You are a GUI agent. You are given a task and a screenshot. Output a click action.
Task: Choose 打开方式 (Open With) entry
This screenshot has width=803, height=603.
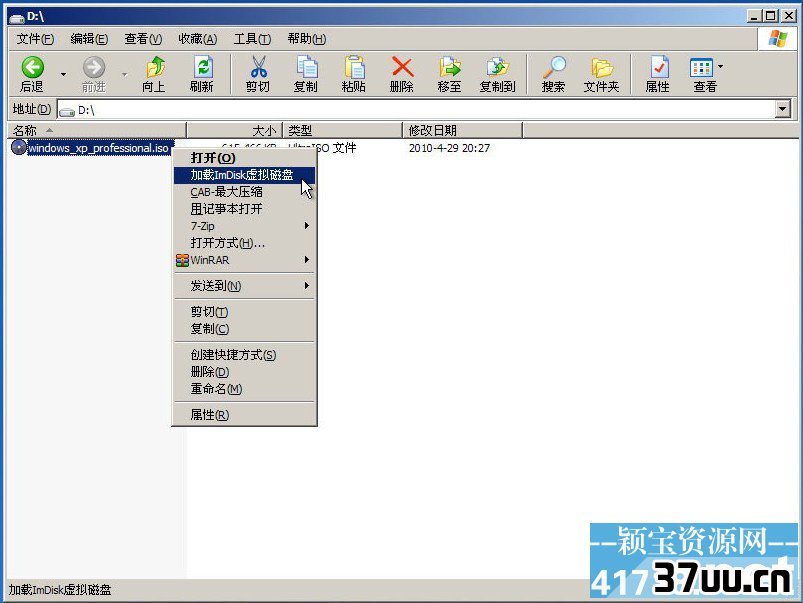pyautogui.click(x=244, y=243)
